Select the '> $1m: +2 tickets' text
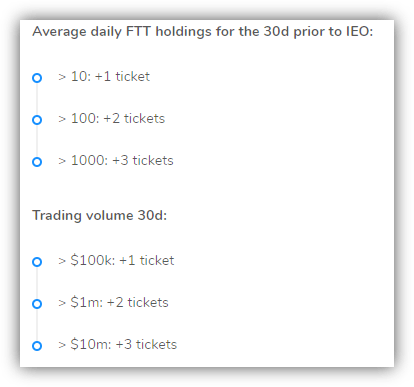This screenshot has width=414, height=387. (x=113, y=303)
